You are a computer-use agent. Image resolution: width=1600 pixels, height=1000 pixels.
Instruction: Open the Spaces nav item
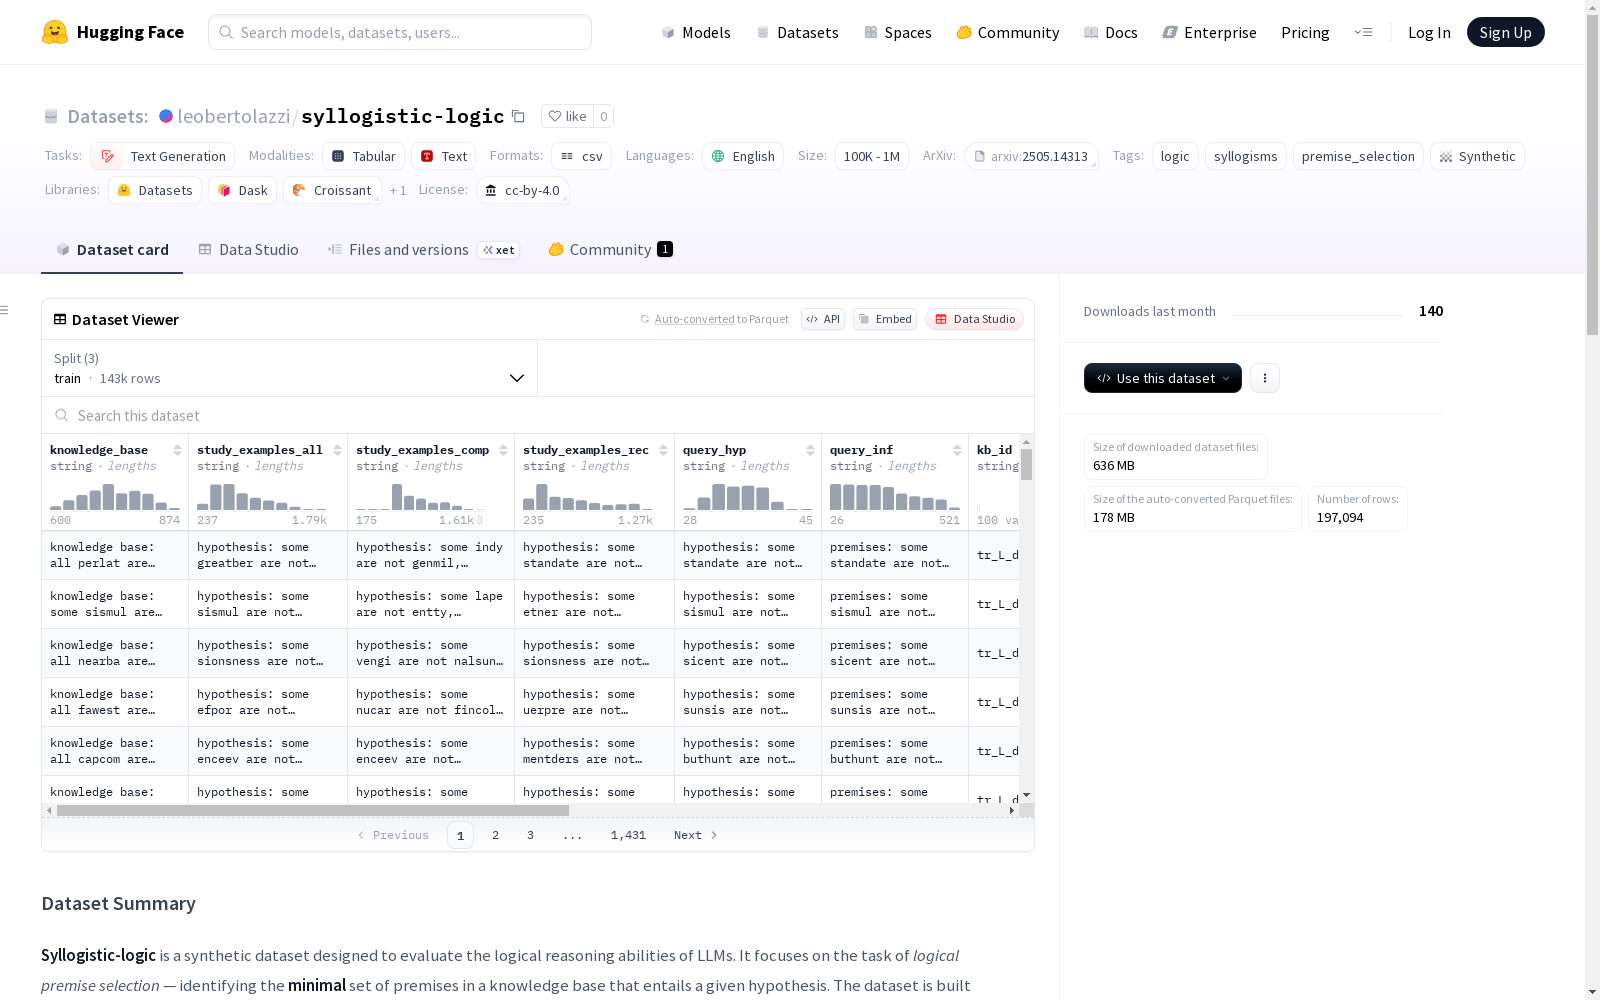tap(897, 32)
